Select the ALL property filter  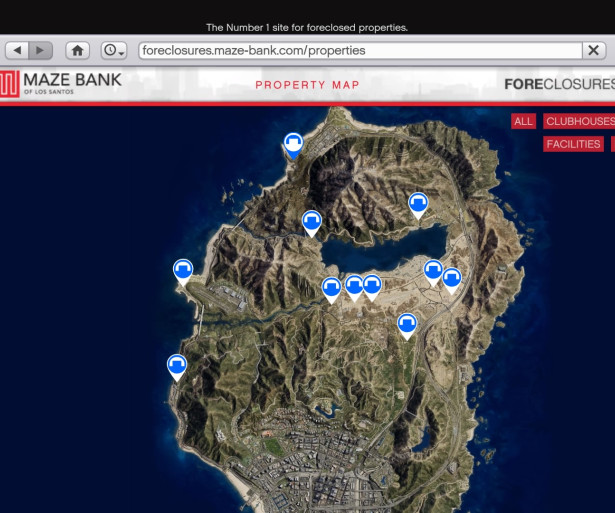pos(523,121)
